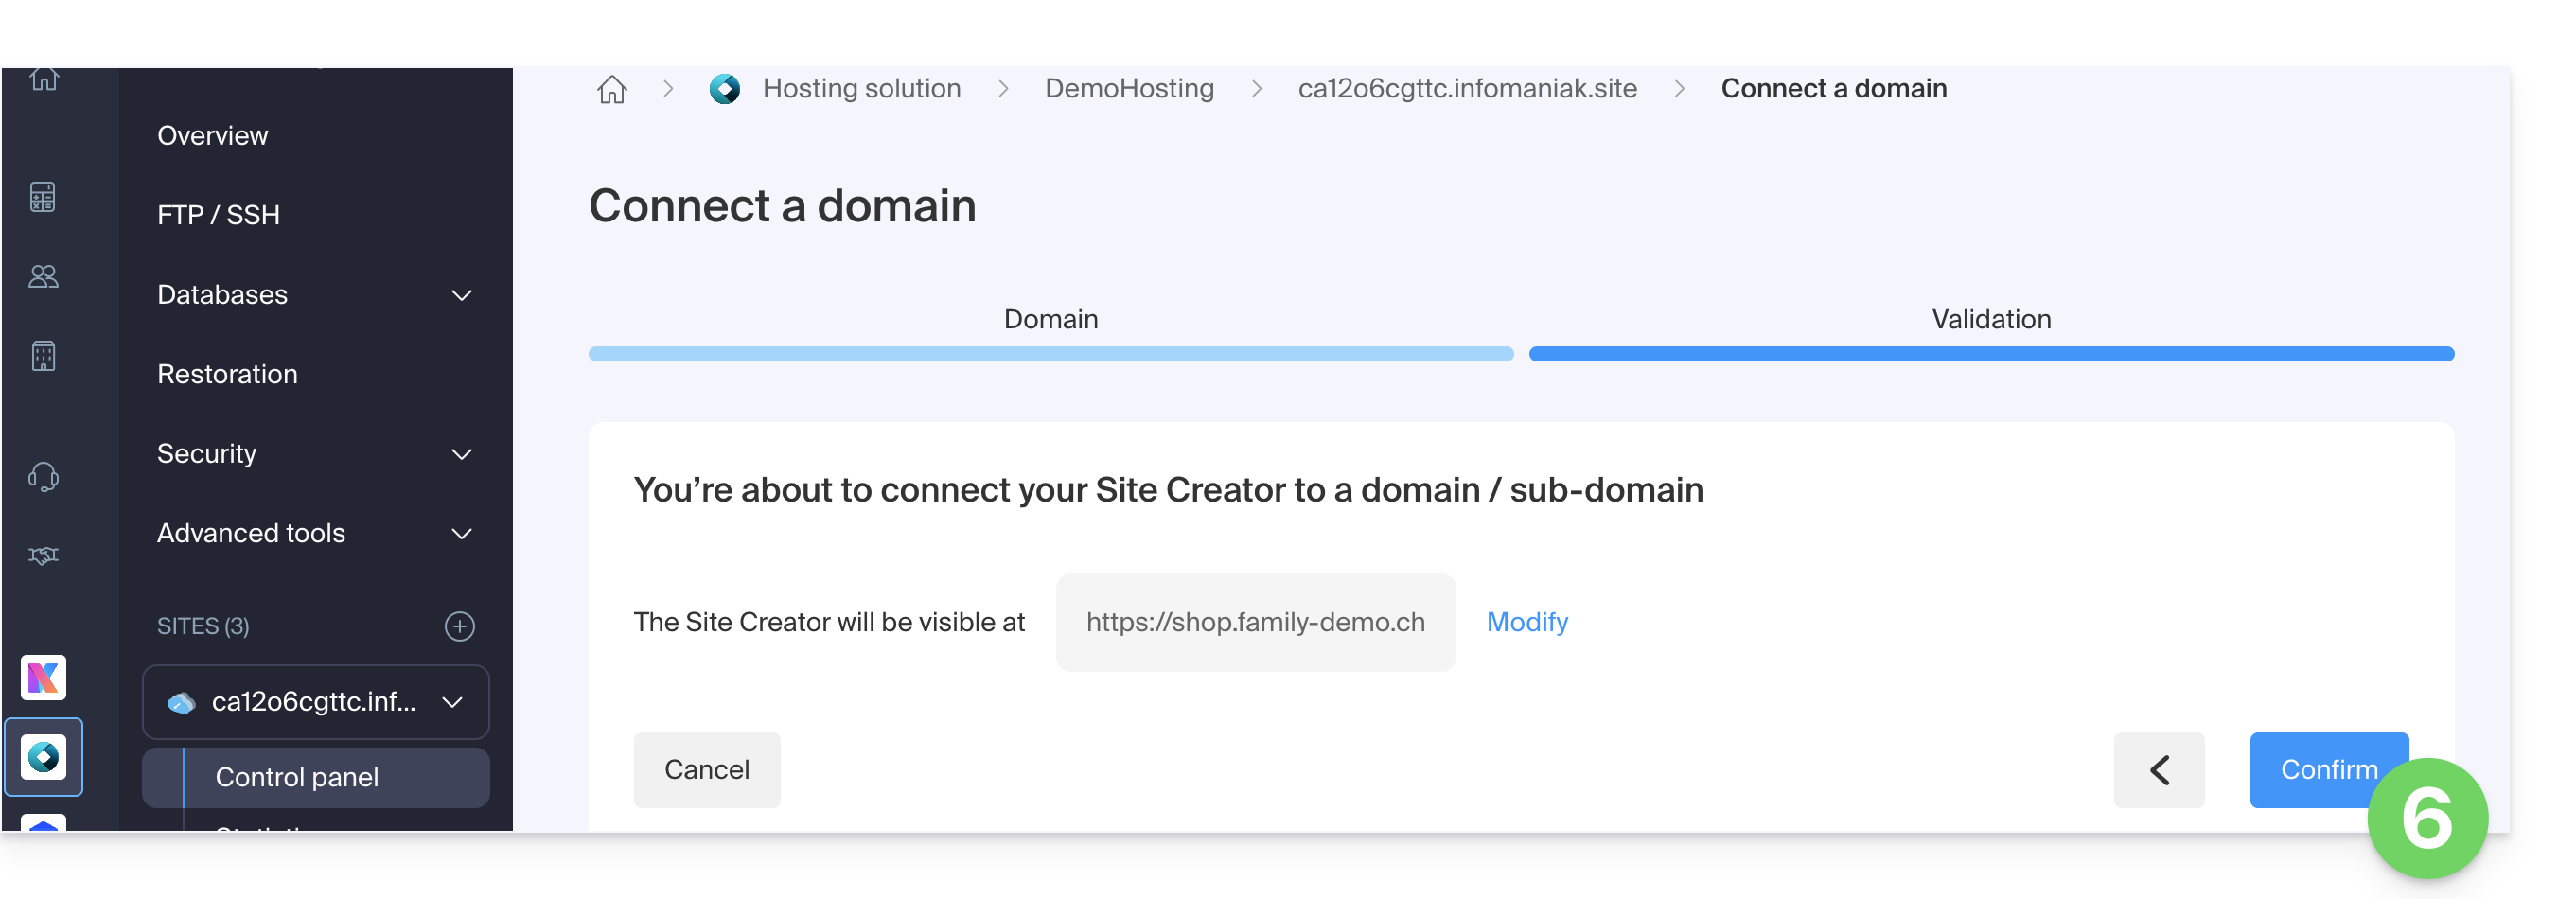Screen dimensions: 2576x899
Task: Go to Restoration section
Action: [227, 374]
